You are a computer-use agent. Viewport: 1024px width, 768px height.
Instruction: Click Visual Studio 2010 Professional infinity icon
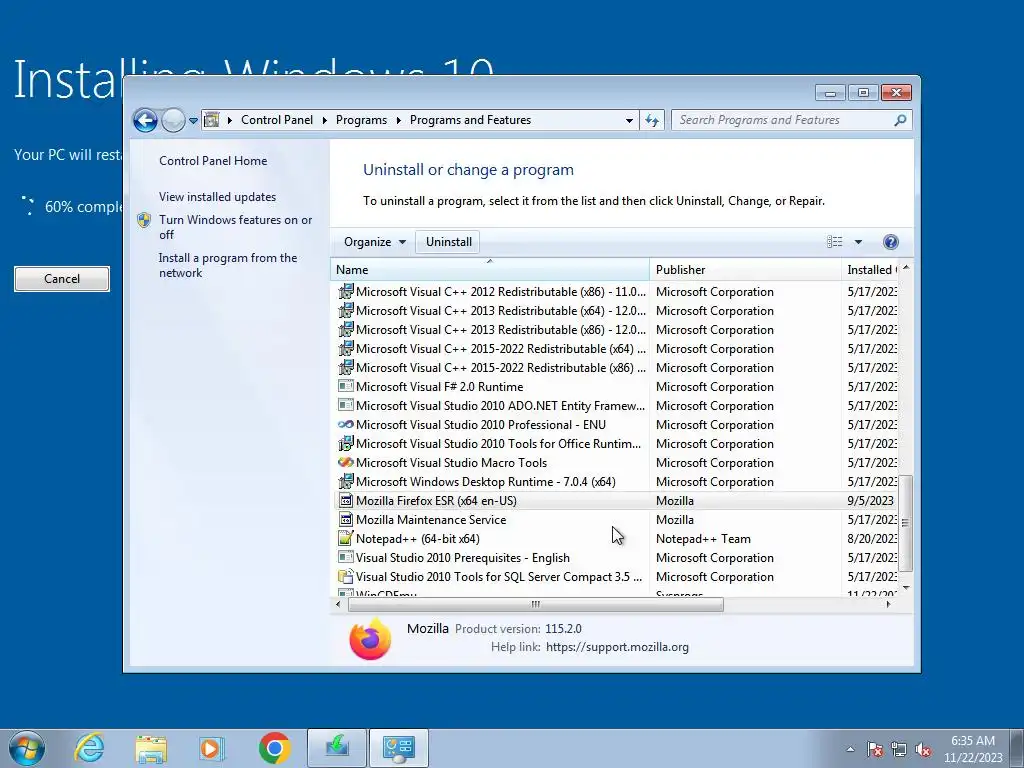tap(345, 424)
